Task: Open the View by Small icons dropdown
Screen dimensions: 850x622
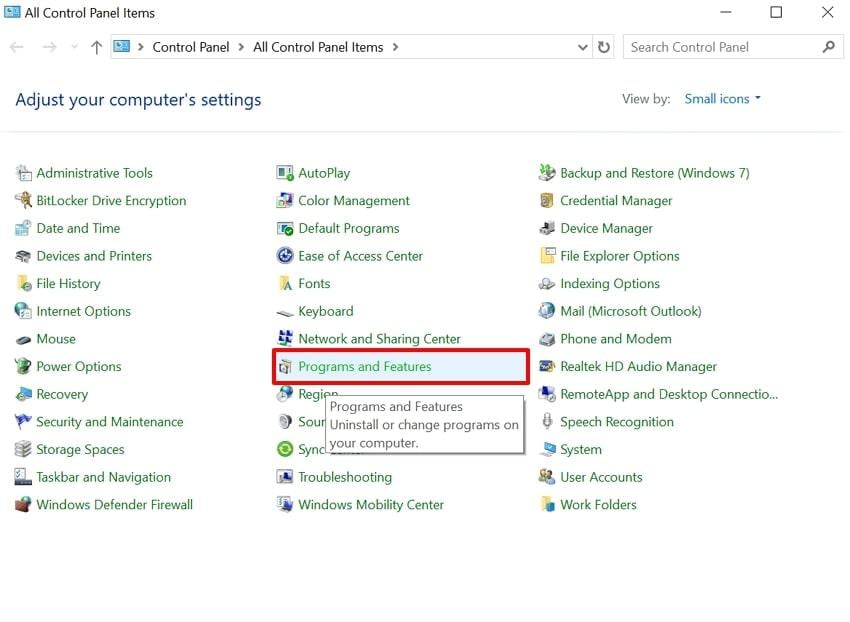Action: pos(720,98)
